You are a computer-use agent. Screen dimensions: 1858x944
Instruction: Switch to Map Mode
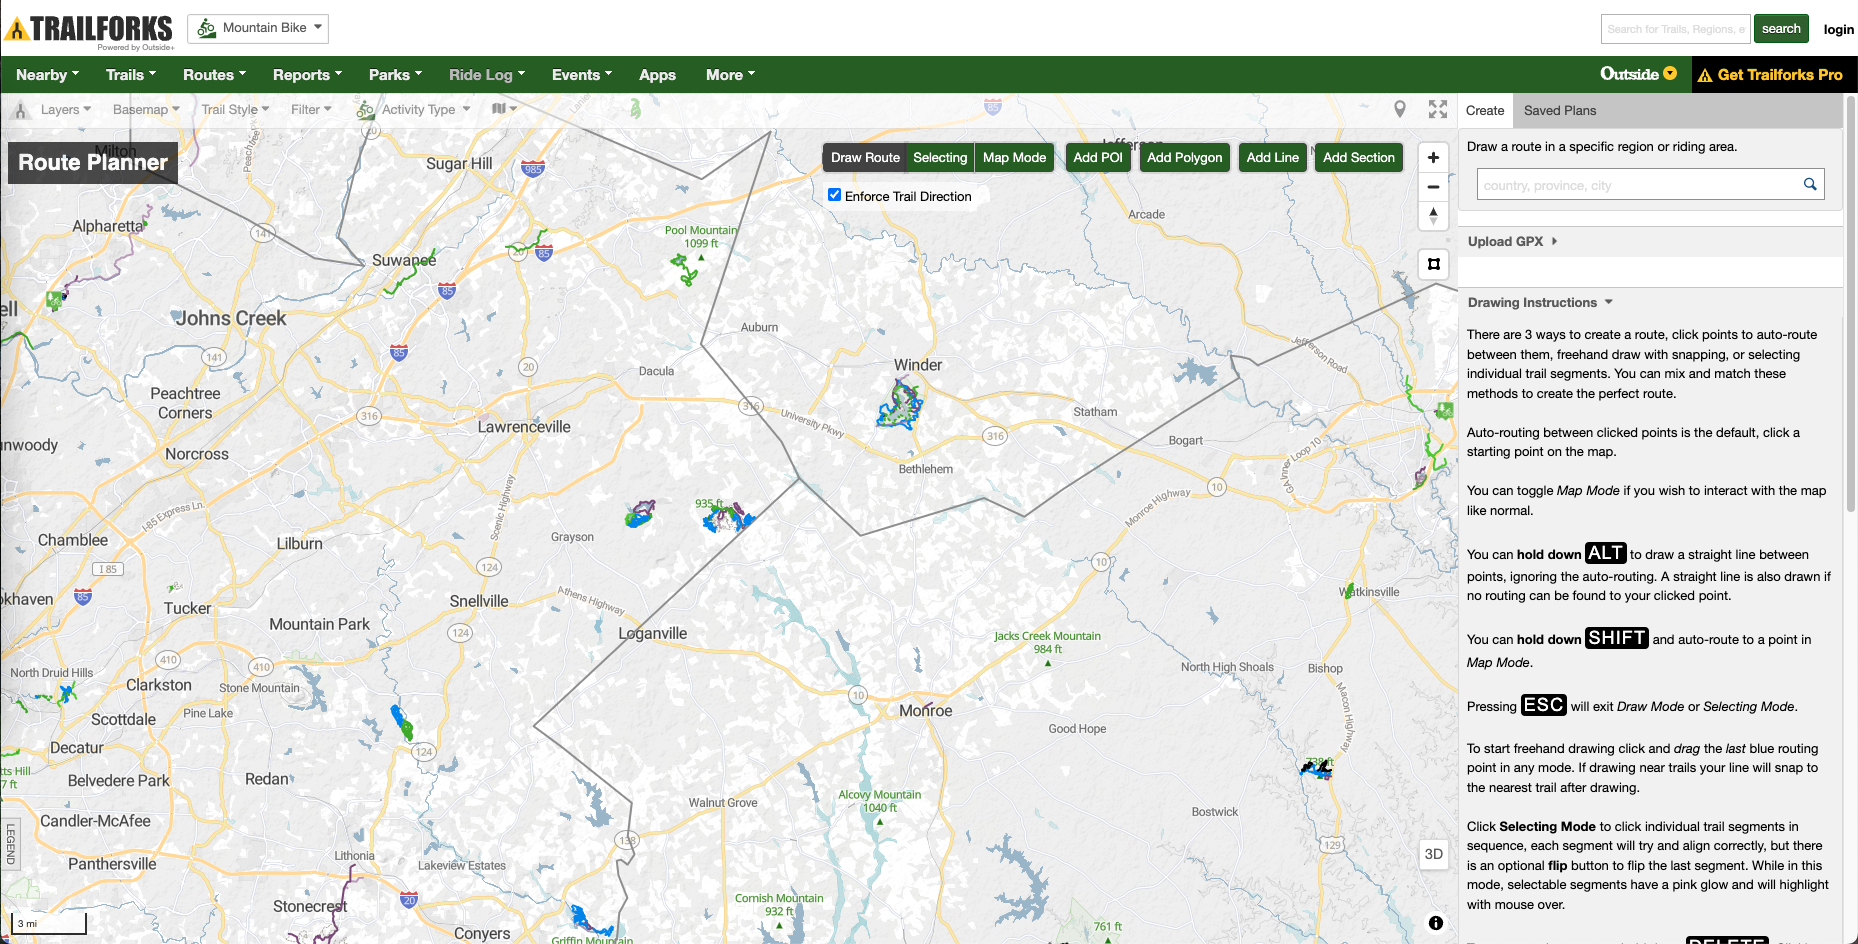tap(1014, 158)
